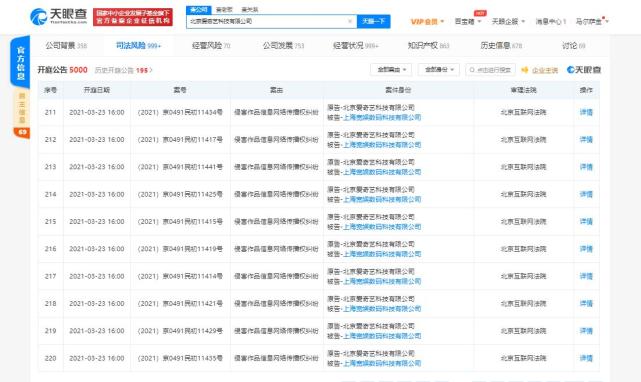Open the 百宝箱 dropdown menu
The image size is (641, 382).
tap(468, 22)
